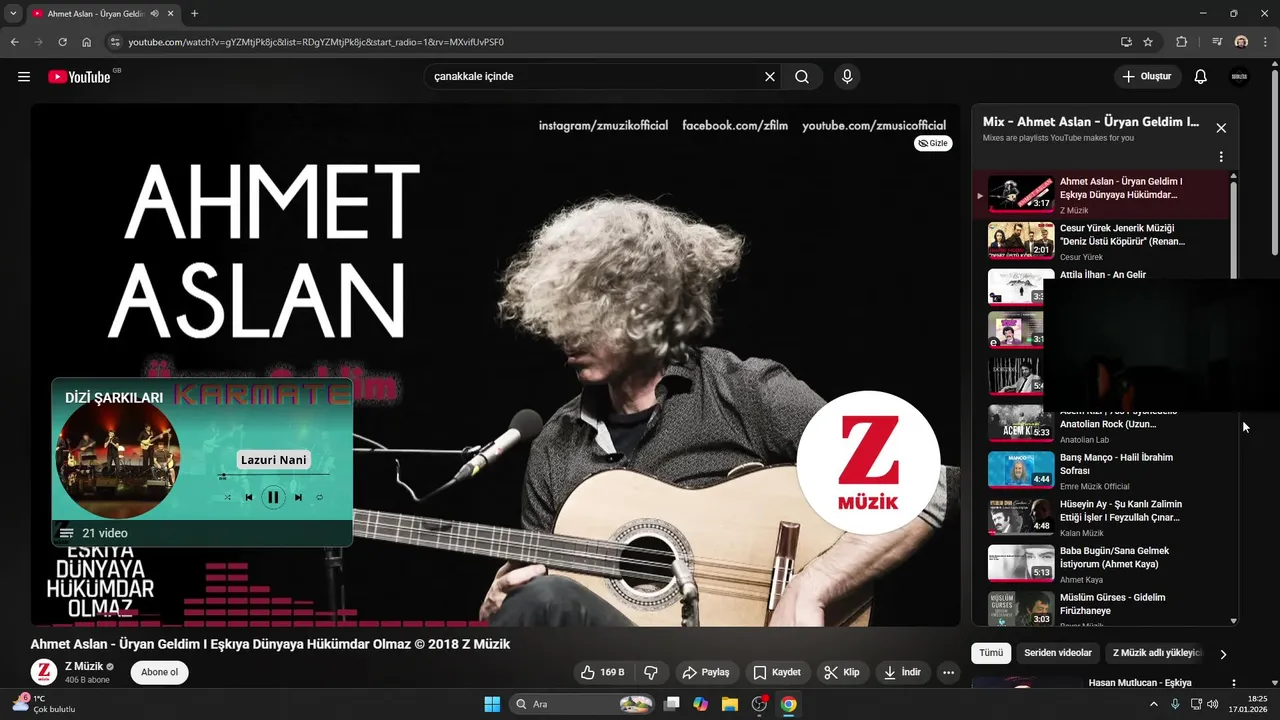Open the taskbar weather widget
Viewport: 1280px width, 720px height.
[x=43, y=704]
